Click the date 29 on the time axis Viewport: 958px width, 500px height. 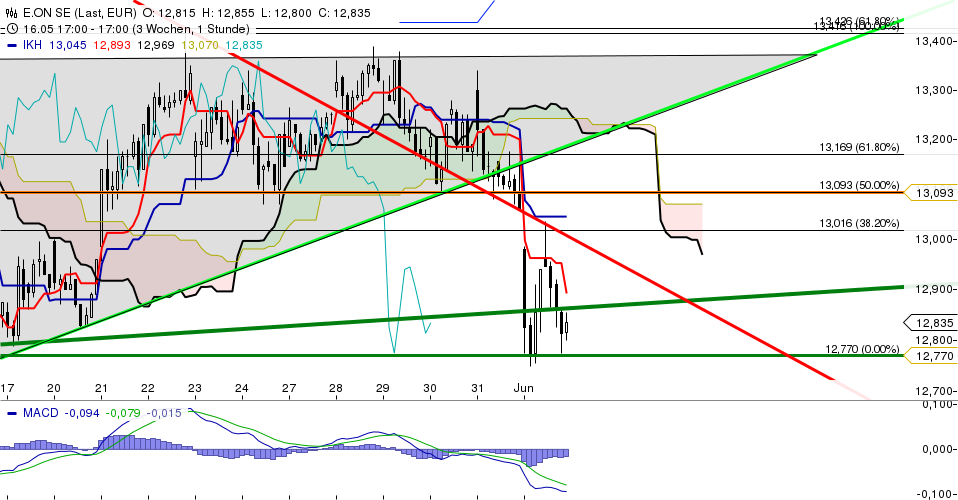click(x=383, y=388)
